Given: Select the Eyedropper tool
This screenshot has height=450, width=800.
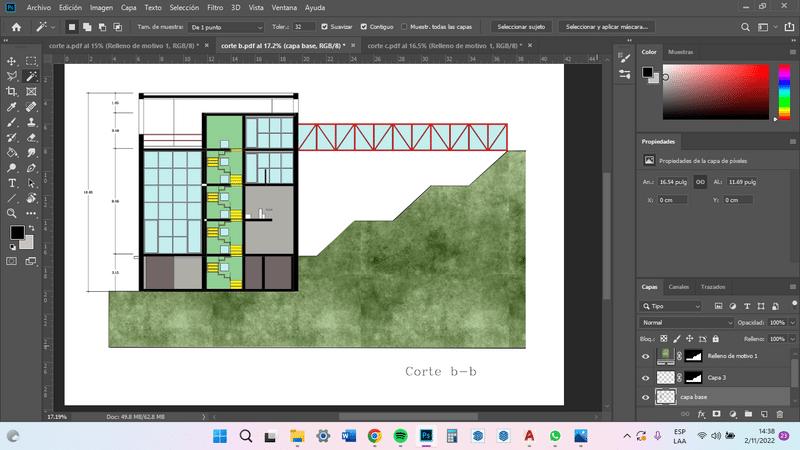Looking at the screenshot, I should (12, 105).
